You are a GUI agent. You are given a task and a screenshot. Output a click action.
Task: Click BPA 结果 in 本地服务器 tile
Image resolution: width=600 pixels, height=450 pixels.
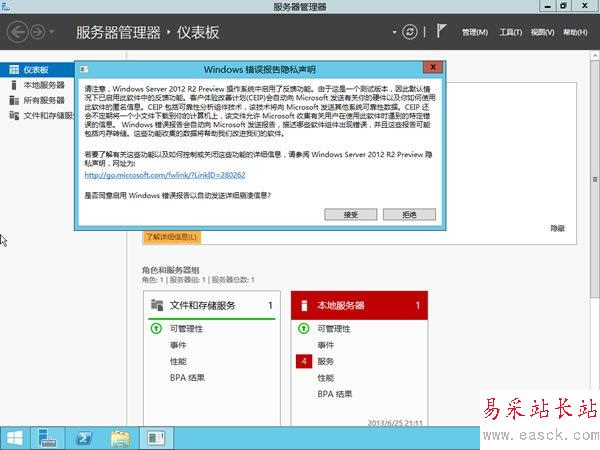(334, 394)
